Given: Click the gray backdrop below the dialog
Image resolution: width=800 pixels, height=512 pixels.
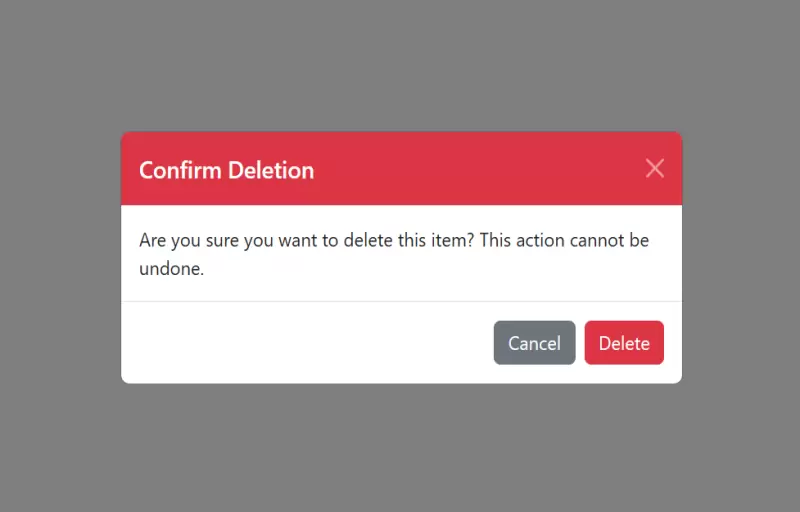Looking at the screenshot, I should (x=400, y=450).
